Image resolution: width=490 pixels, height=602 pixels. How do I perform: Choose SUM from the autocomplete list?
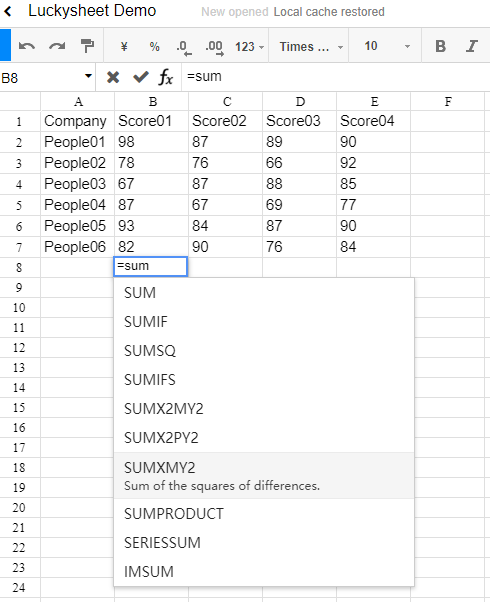[x=264, y=293]
